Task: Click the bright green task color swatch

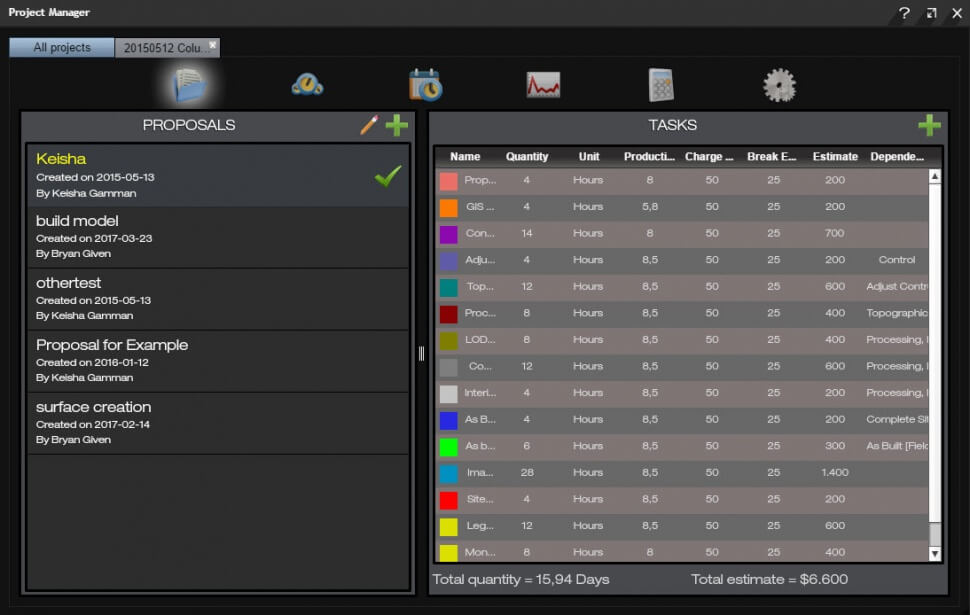Action: coord(448,446)
